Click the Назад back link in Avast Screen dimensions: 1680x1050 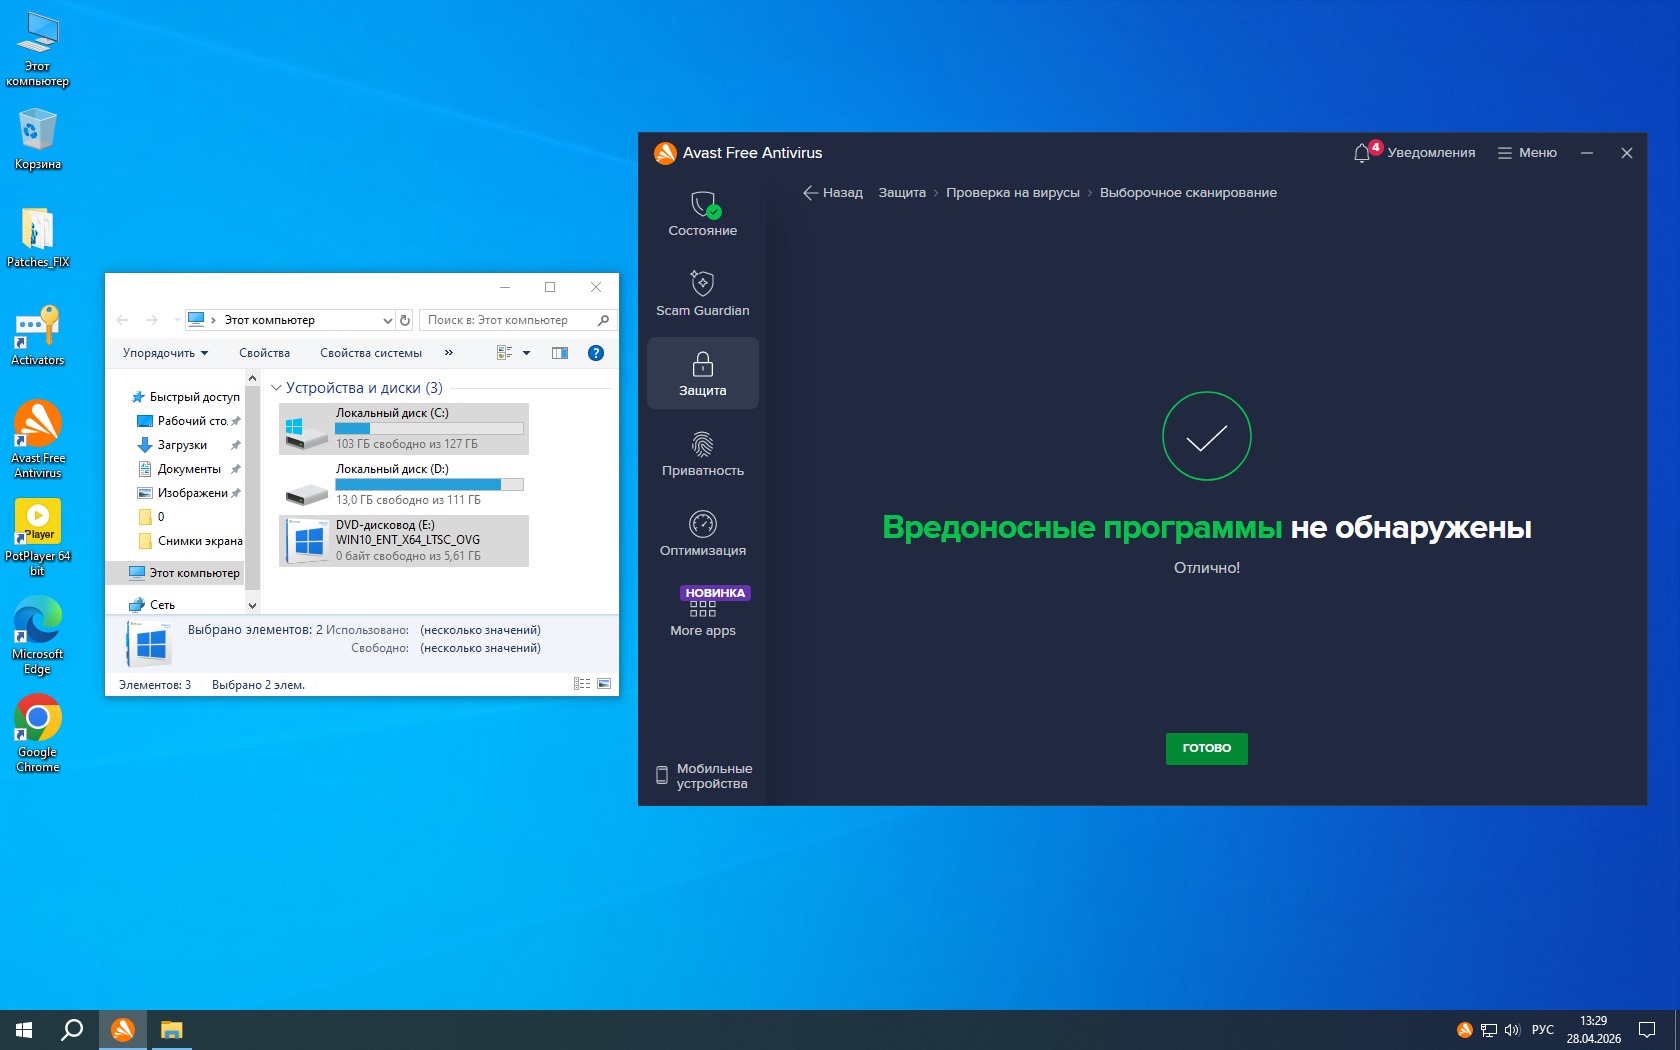tap(832, 193)
